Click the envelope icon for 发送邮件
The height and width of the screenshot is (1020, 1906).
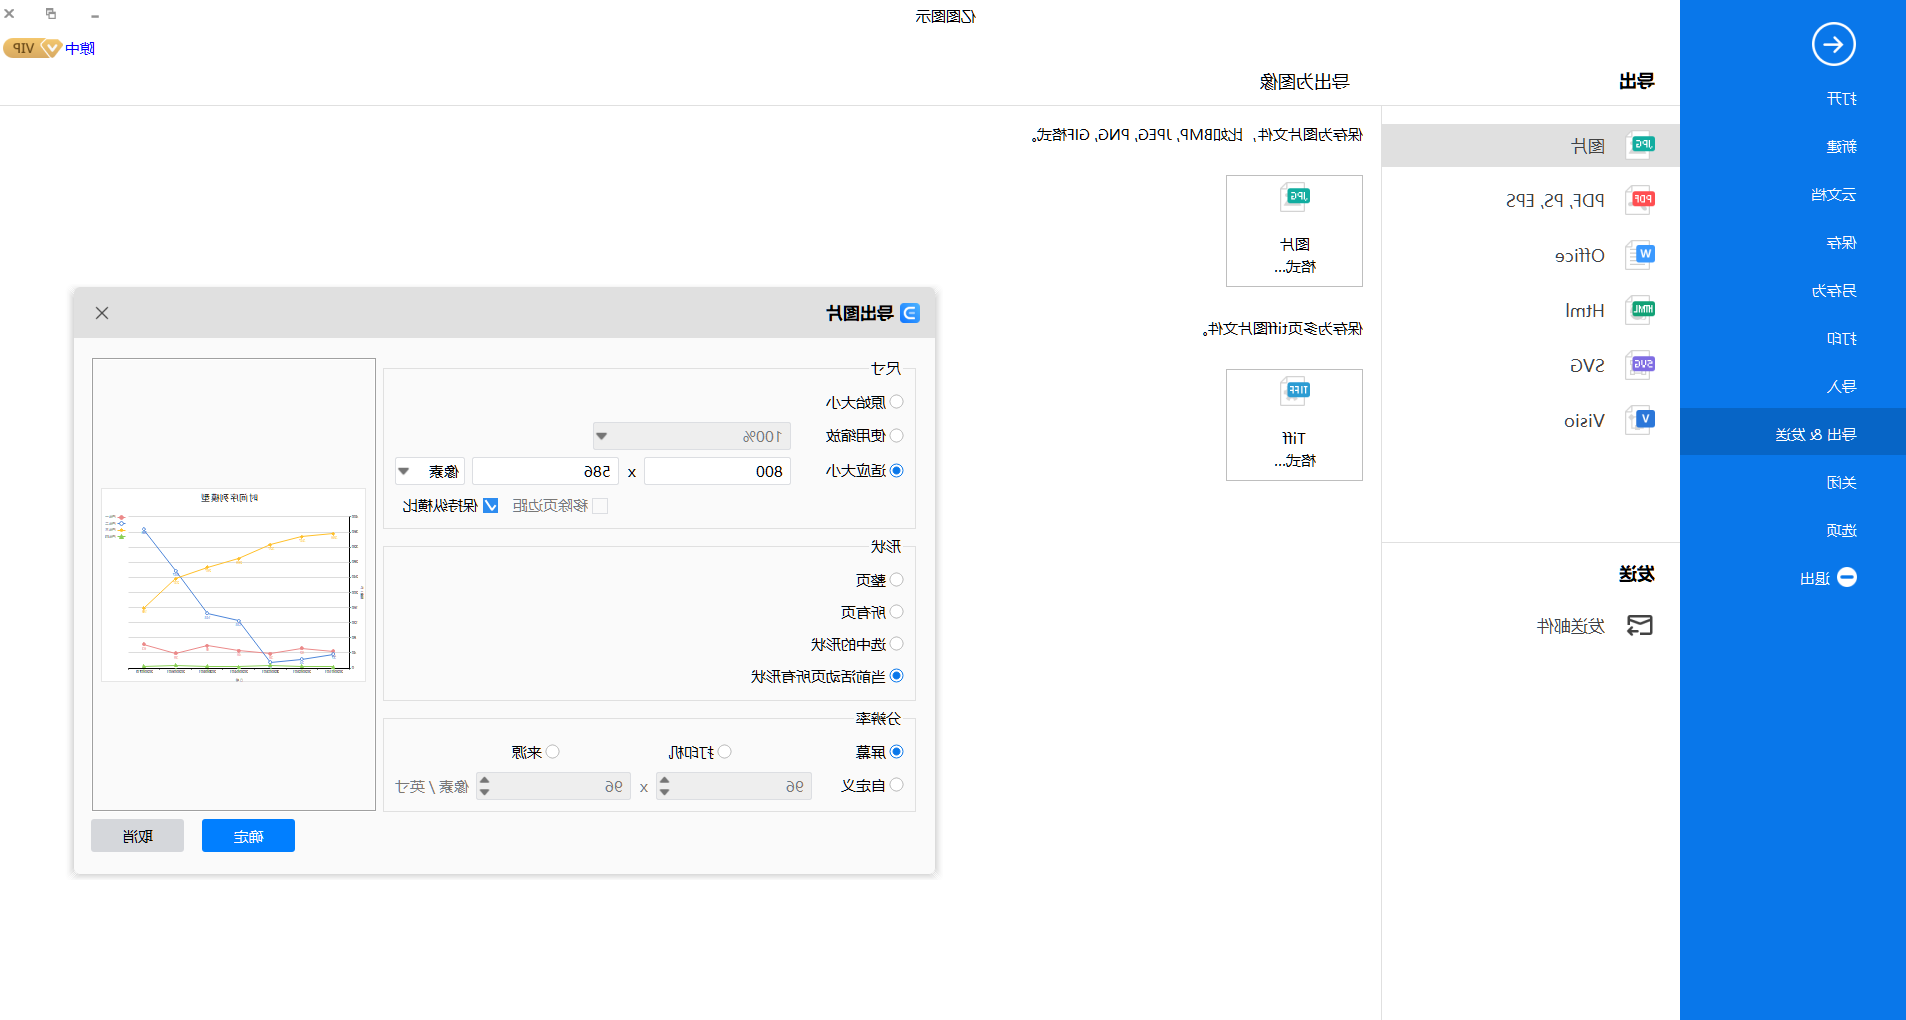click(1640, 626)
